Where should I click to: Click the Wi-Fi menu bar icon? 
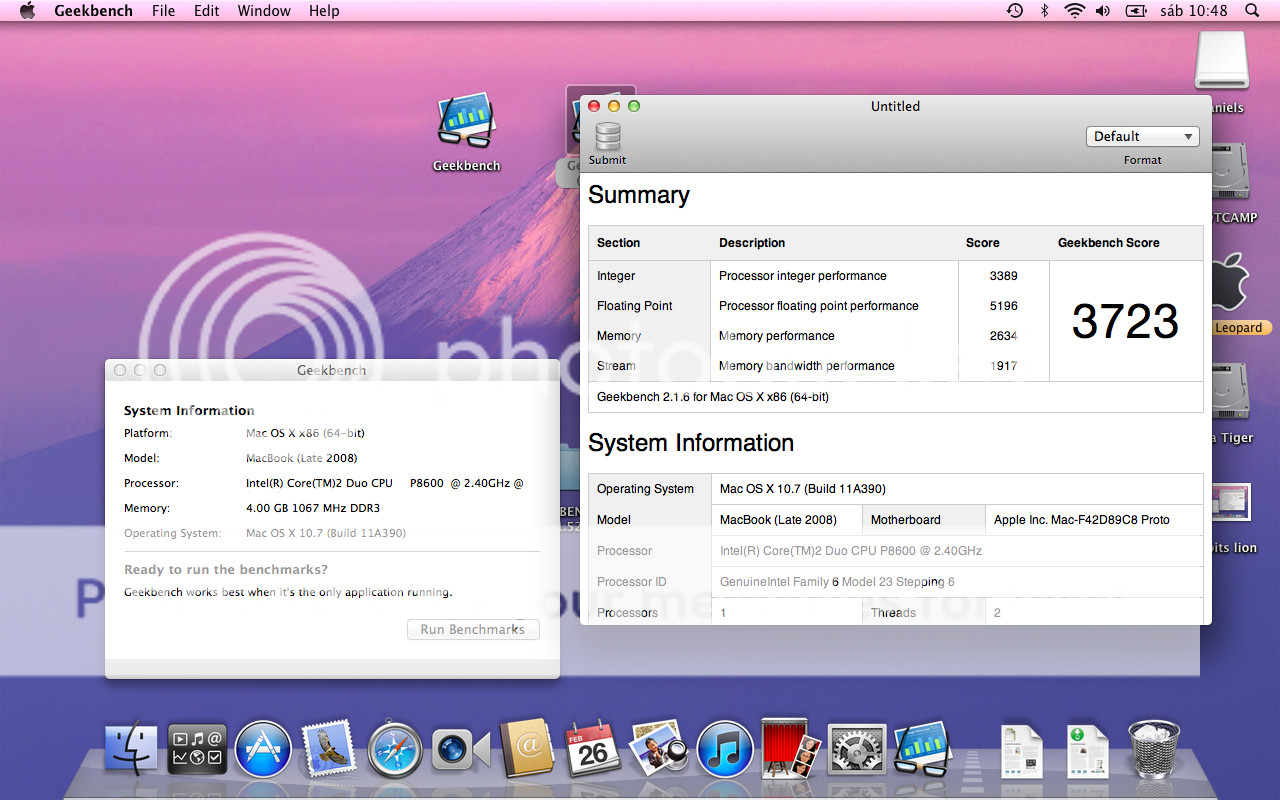[1074, 10]
